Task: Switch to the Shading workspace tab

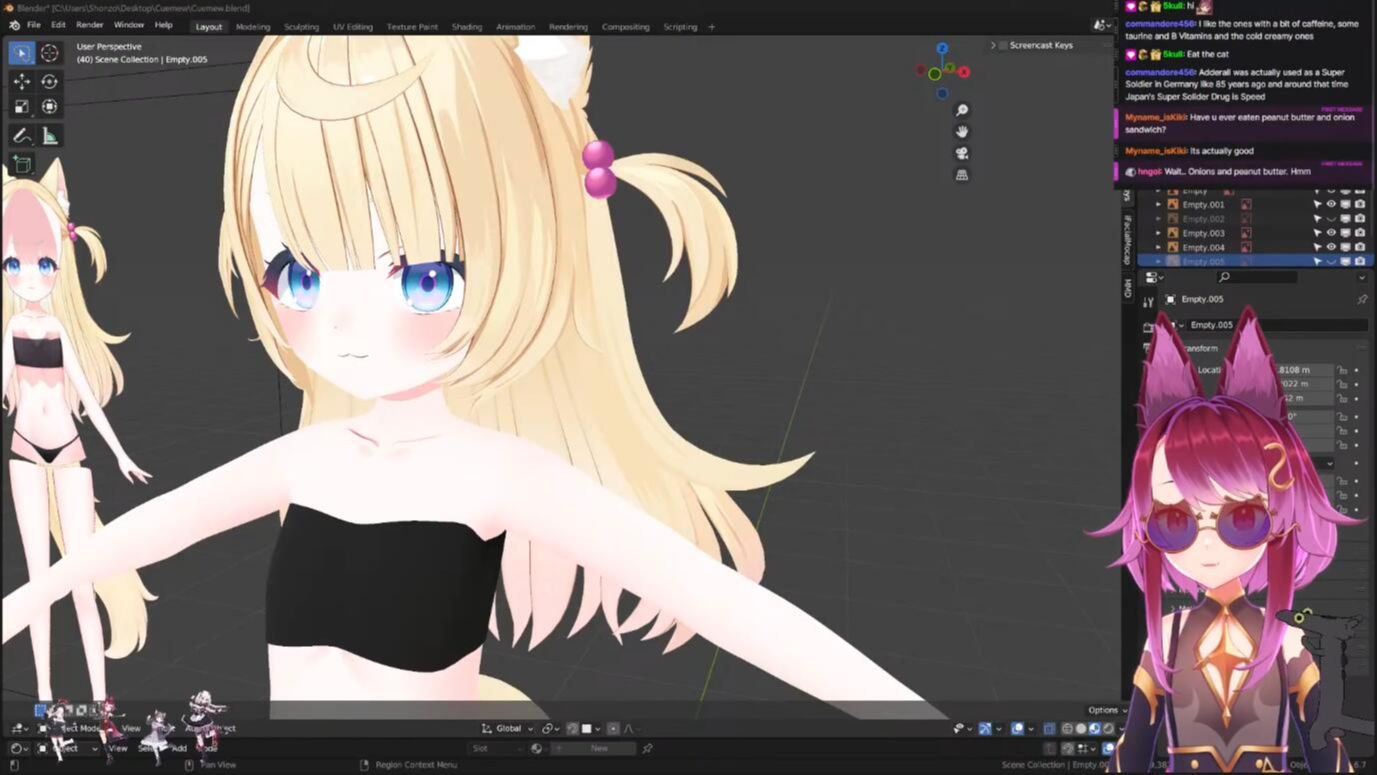Action: 467,27
